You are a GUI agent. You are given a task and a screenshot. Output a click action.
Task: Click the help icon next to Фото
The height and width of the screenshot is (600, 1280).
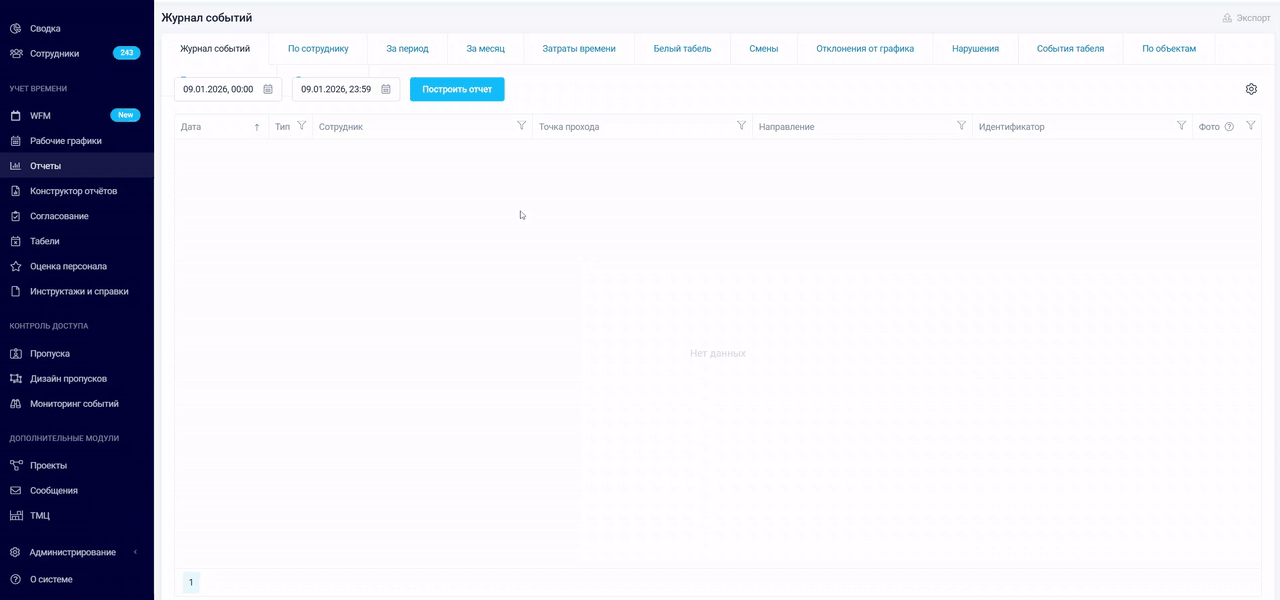click(1229, 127)
